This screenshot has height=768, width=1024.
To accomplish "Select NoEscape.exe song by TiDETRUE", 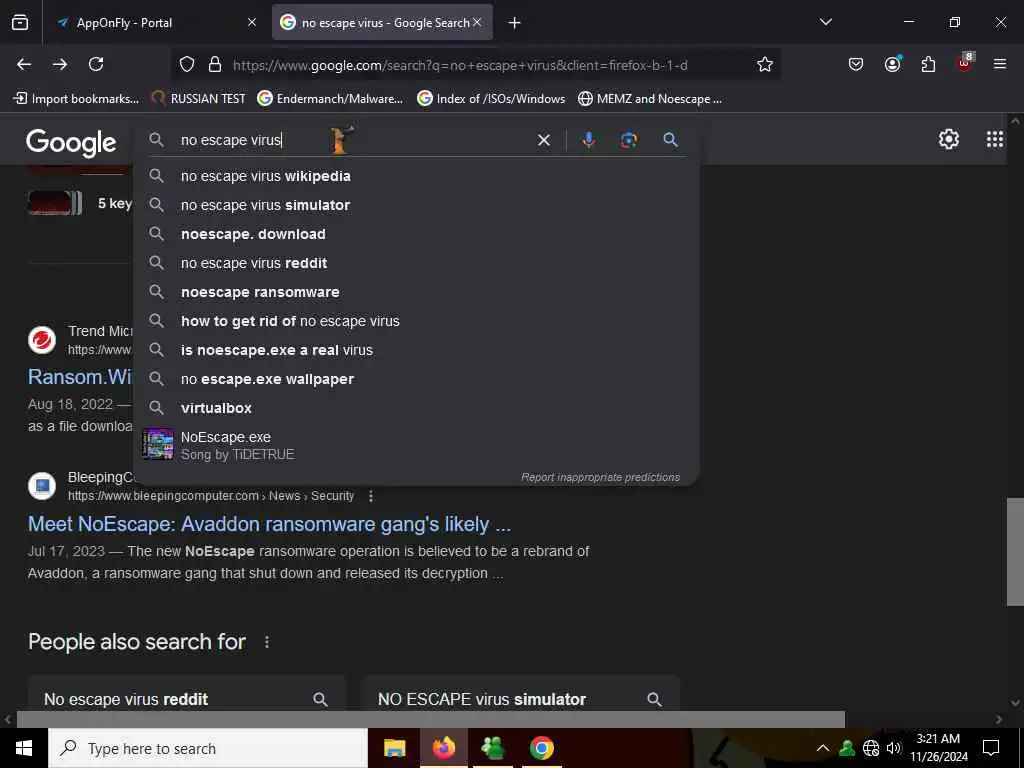I will pyautogui.click(x=416, y=445).
